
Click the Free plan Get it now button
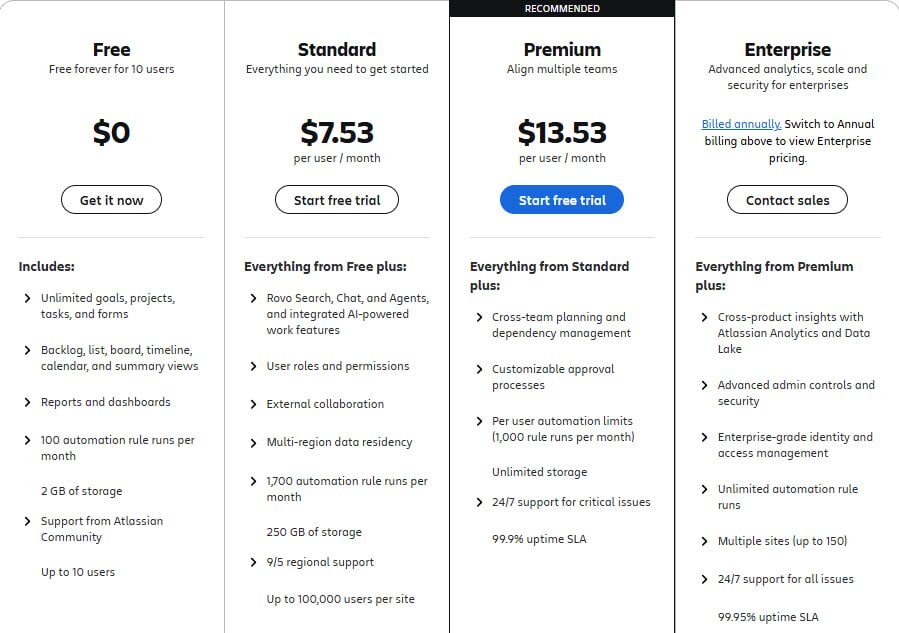[111, 200]
